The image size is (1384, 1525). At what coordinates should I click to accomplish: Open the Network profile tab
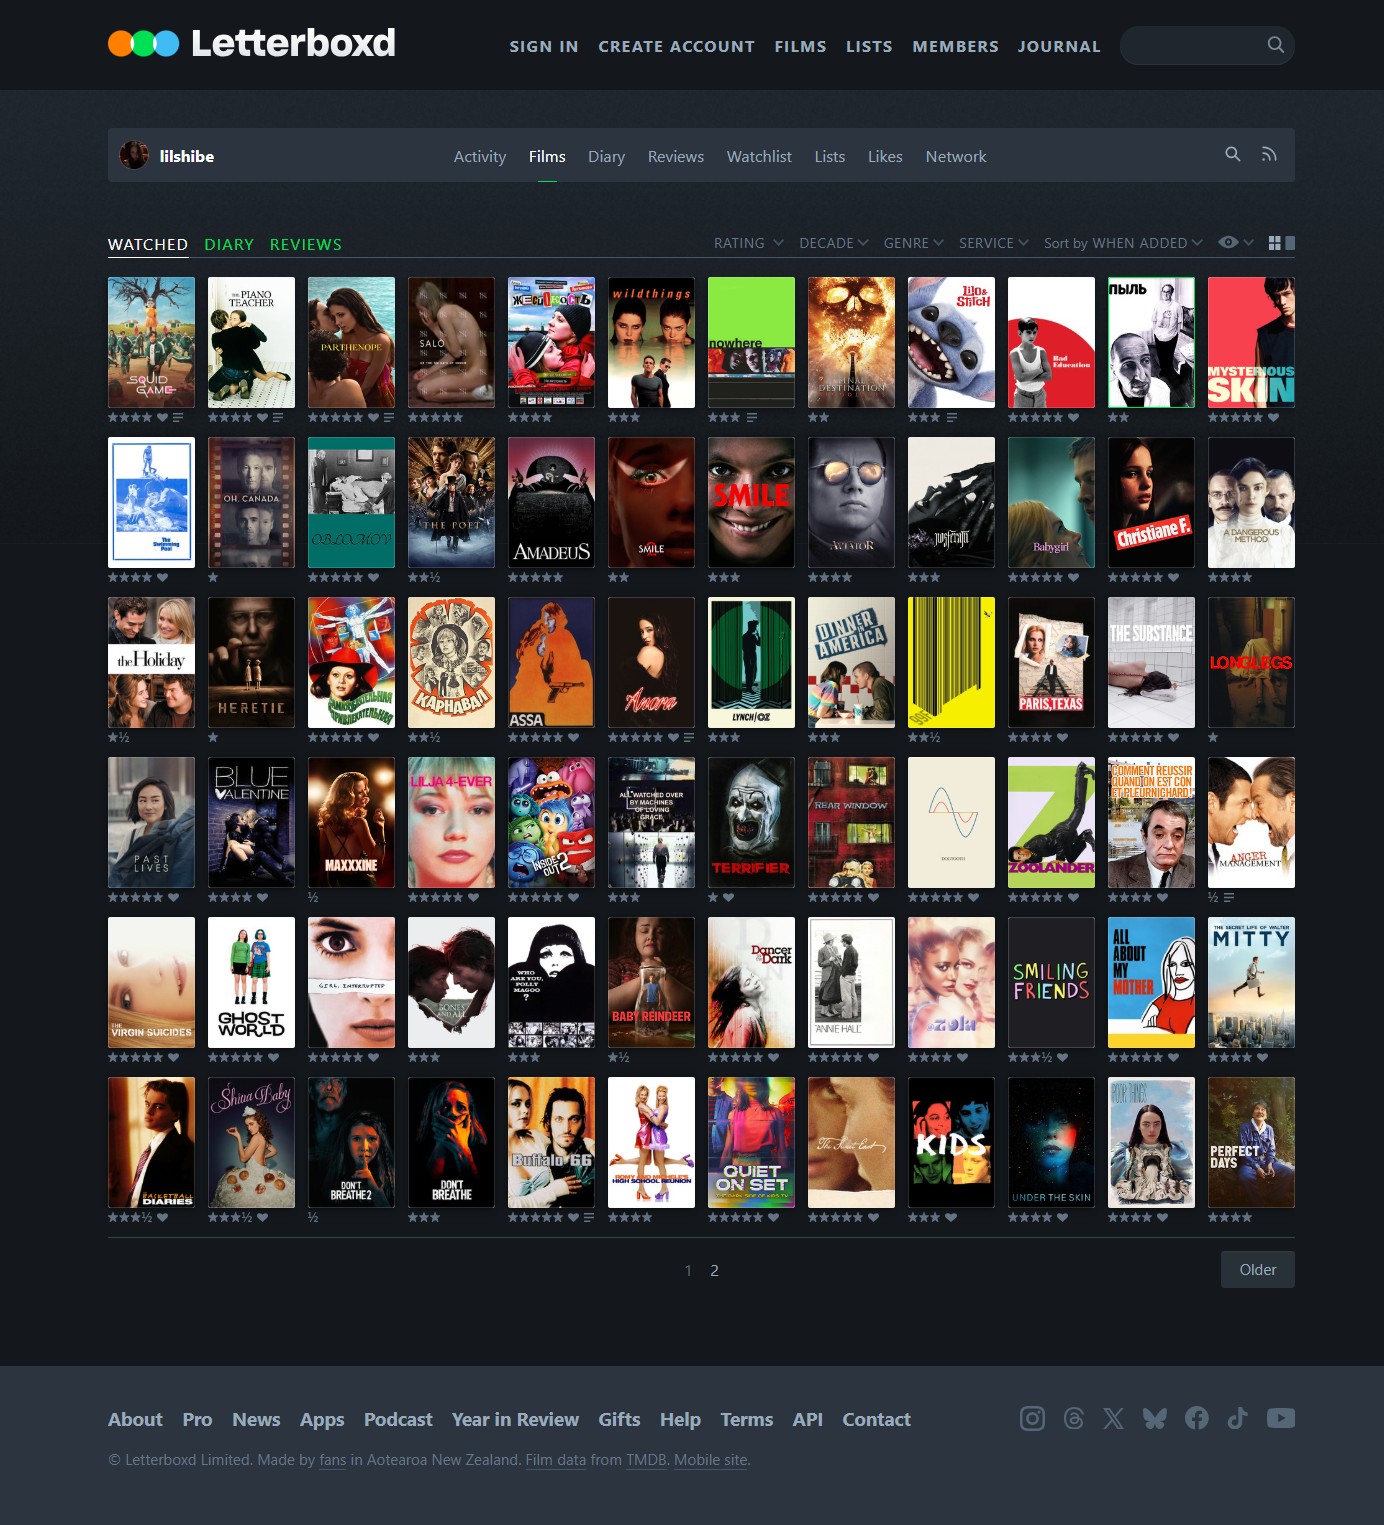tap(956, 156)
